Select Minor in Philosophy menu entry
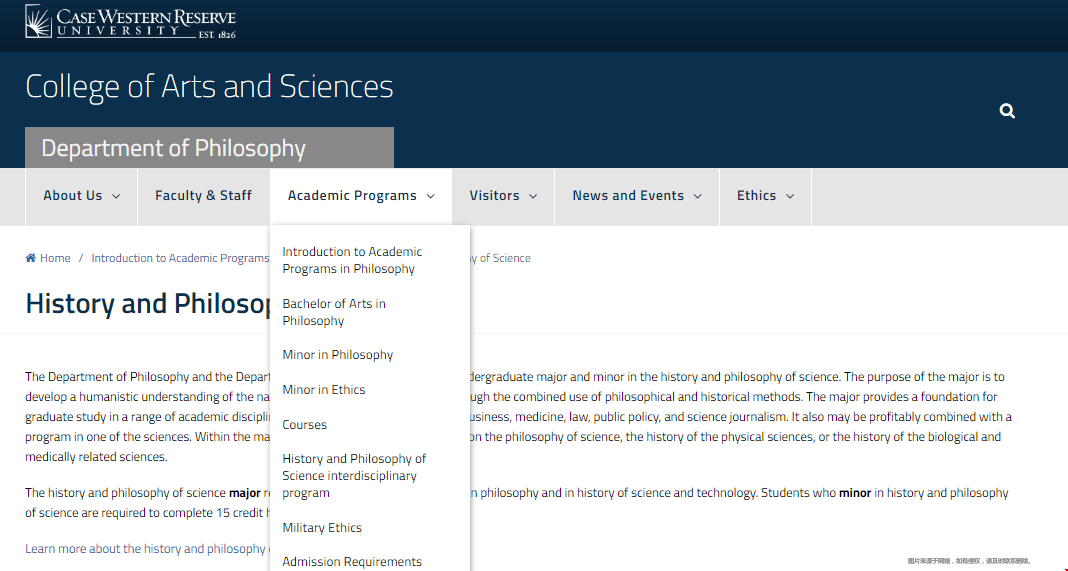The image size is (1068, 571). 338,355
